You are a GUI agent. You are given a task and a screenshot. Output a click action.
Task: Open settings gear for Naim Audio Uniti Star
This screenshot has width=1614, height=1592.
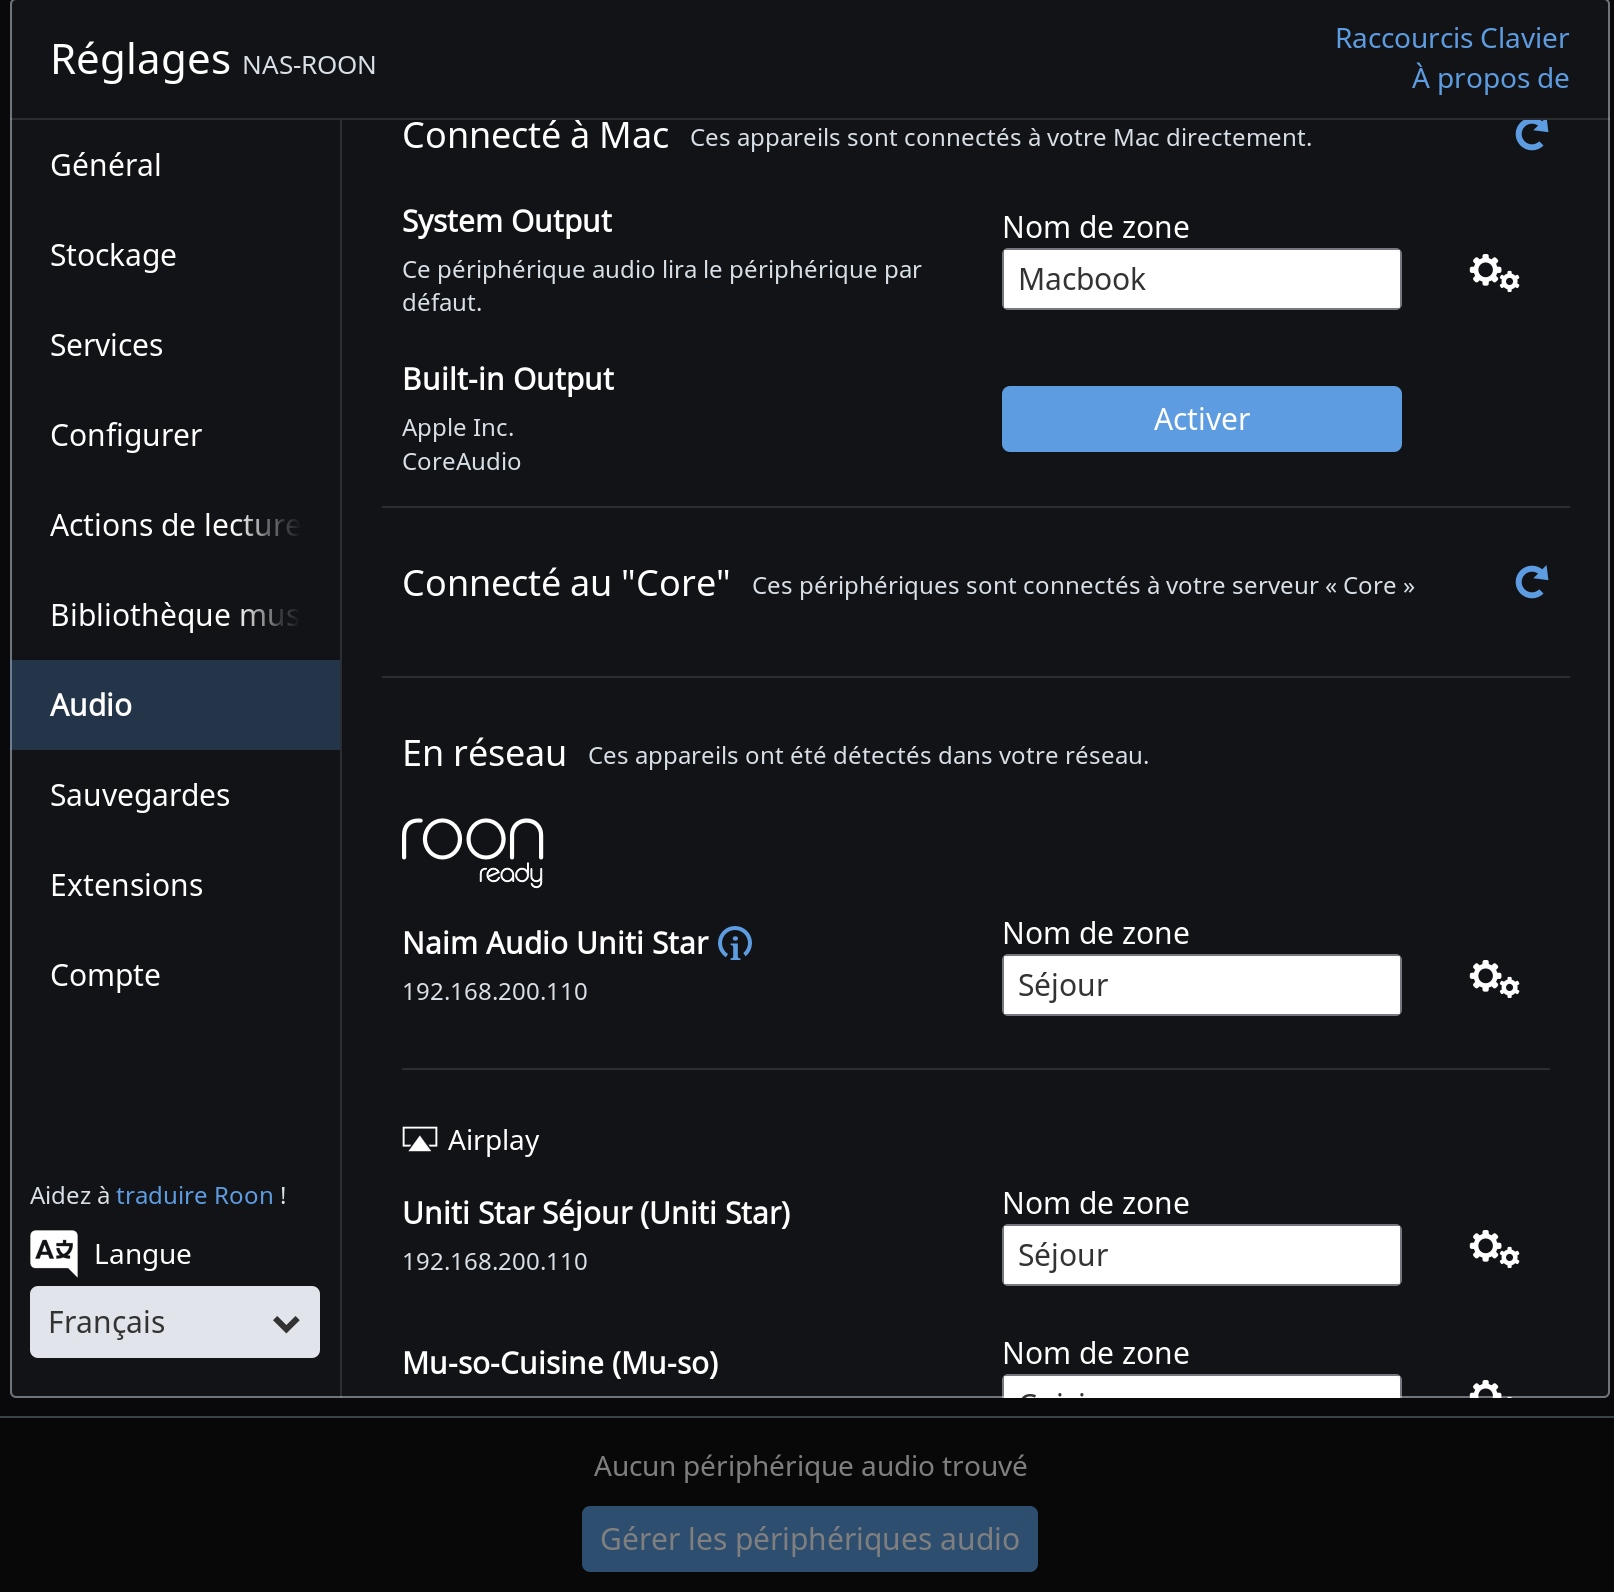tap(1494, 978)
